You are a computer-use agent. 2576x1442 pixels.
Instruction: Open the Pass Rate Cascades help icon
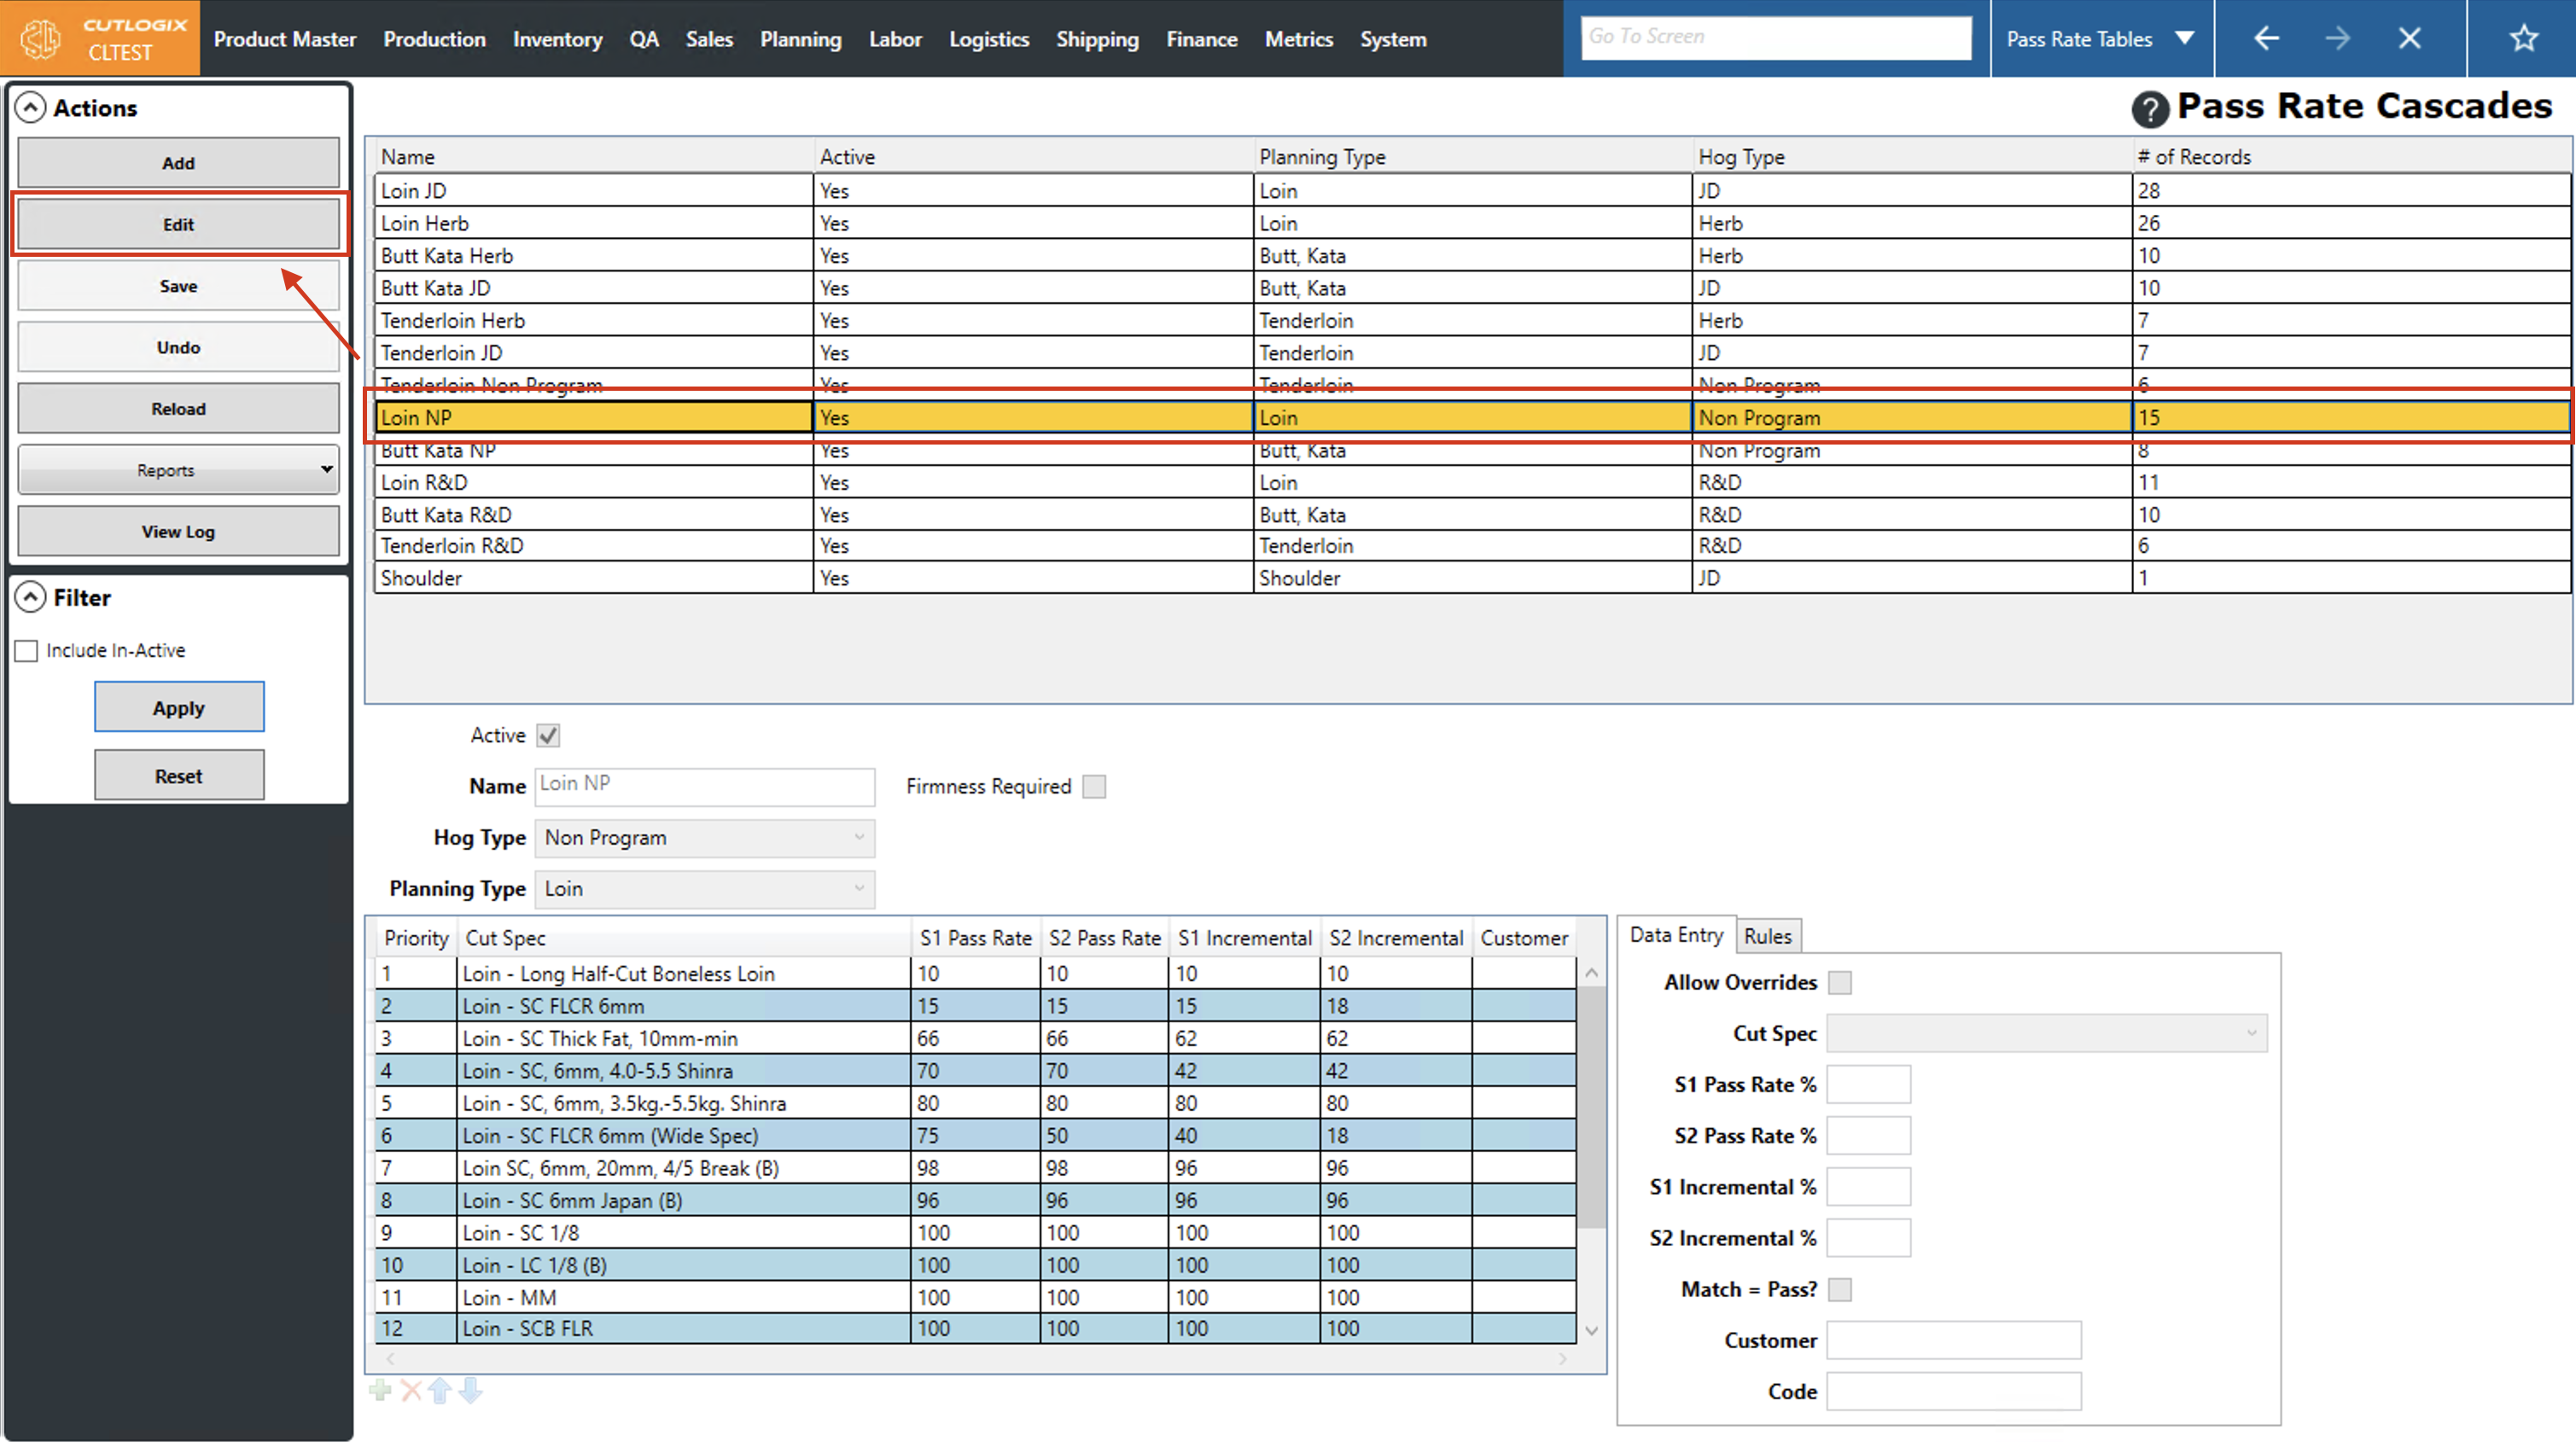[2149, 108]
